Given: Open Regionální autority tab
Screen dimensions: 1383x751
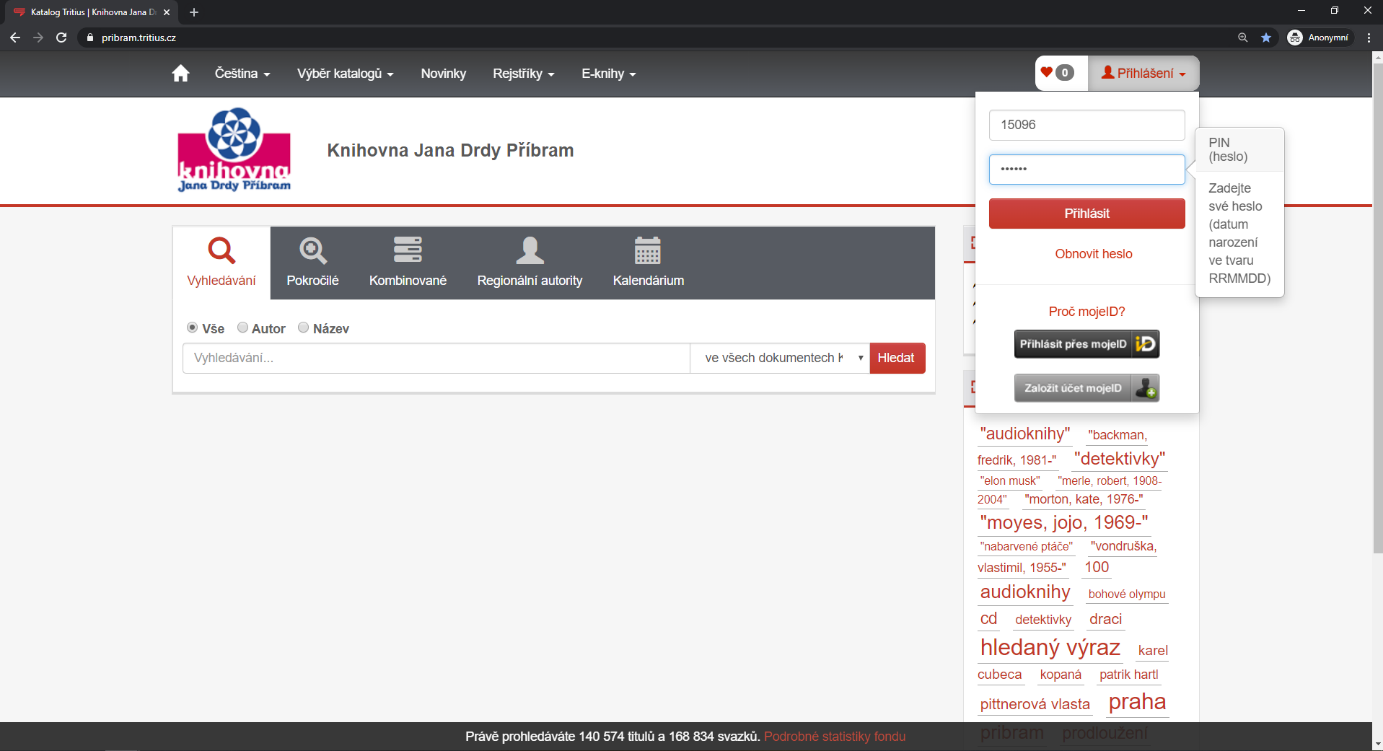Looking at the screenshot, I should tap(530, 262).
